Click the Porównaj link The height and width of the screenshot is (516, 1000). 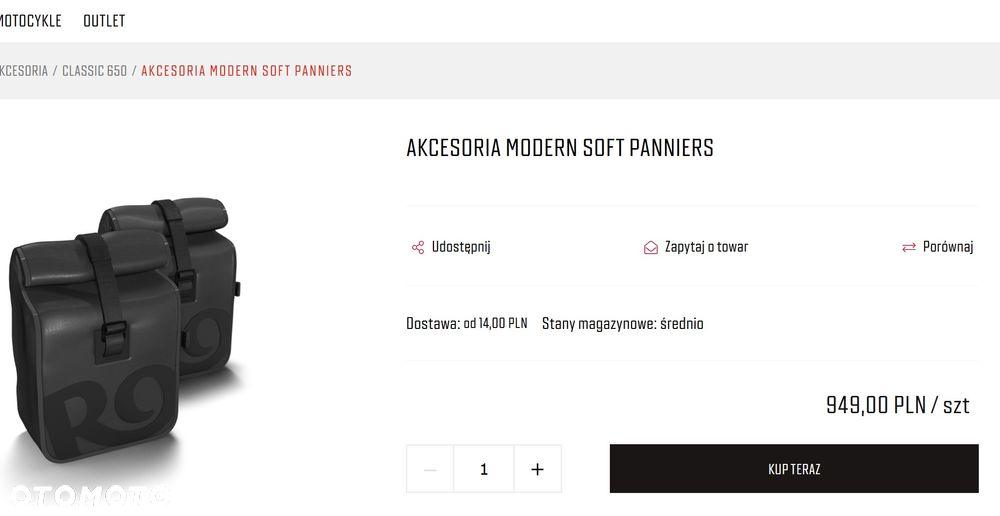948,247
